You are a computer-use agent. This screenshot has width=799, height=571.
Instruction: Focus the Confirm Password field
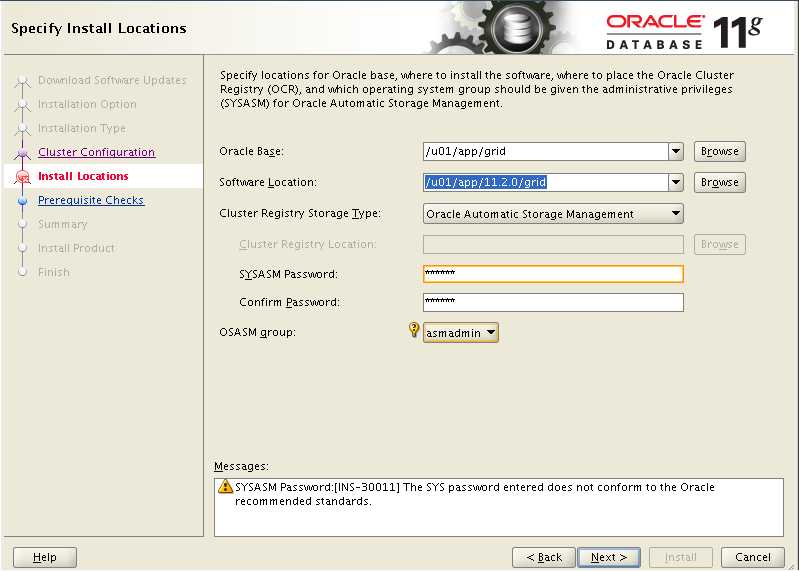click(553, 302)
